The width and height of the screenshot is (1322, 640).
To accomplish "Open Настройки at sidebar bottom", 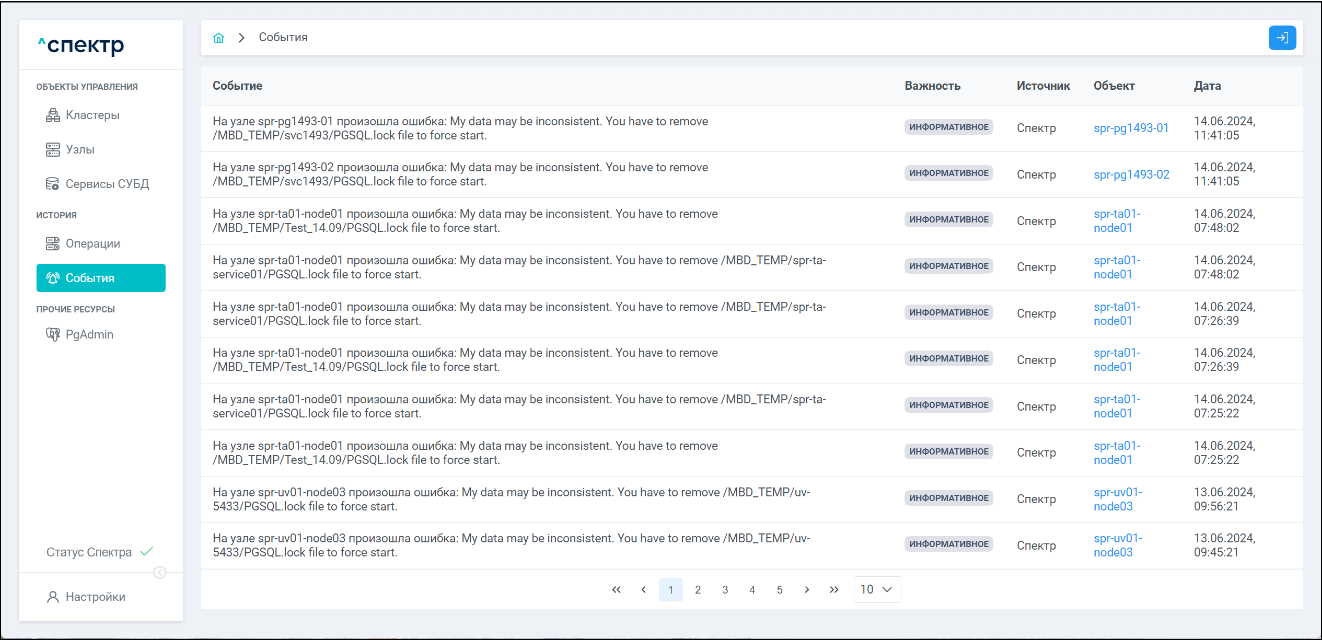I will [x=95, y=597].
